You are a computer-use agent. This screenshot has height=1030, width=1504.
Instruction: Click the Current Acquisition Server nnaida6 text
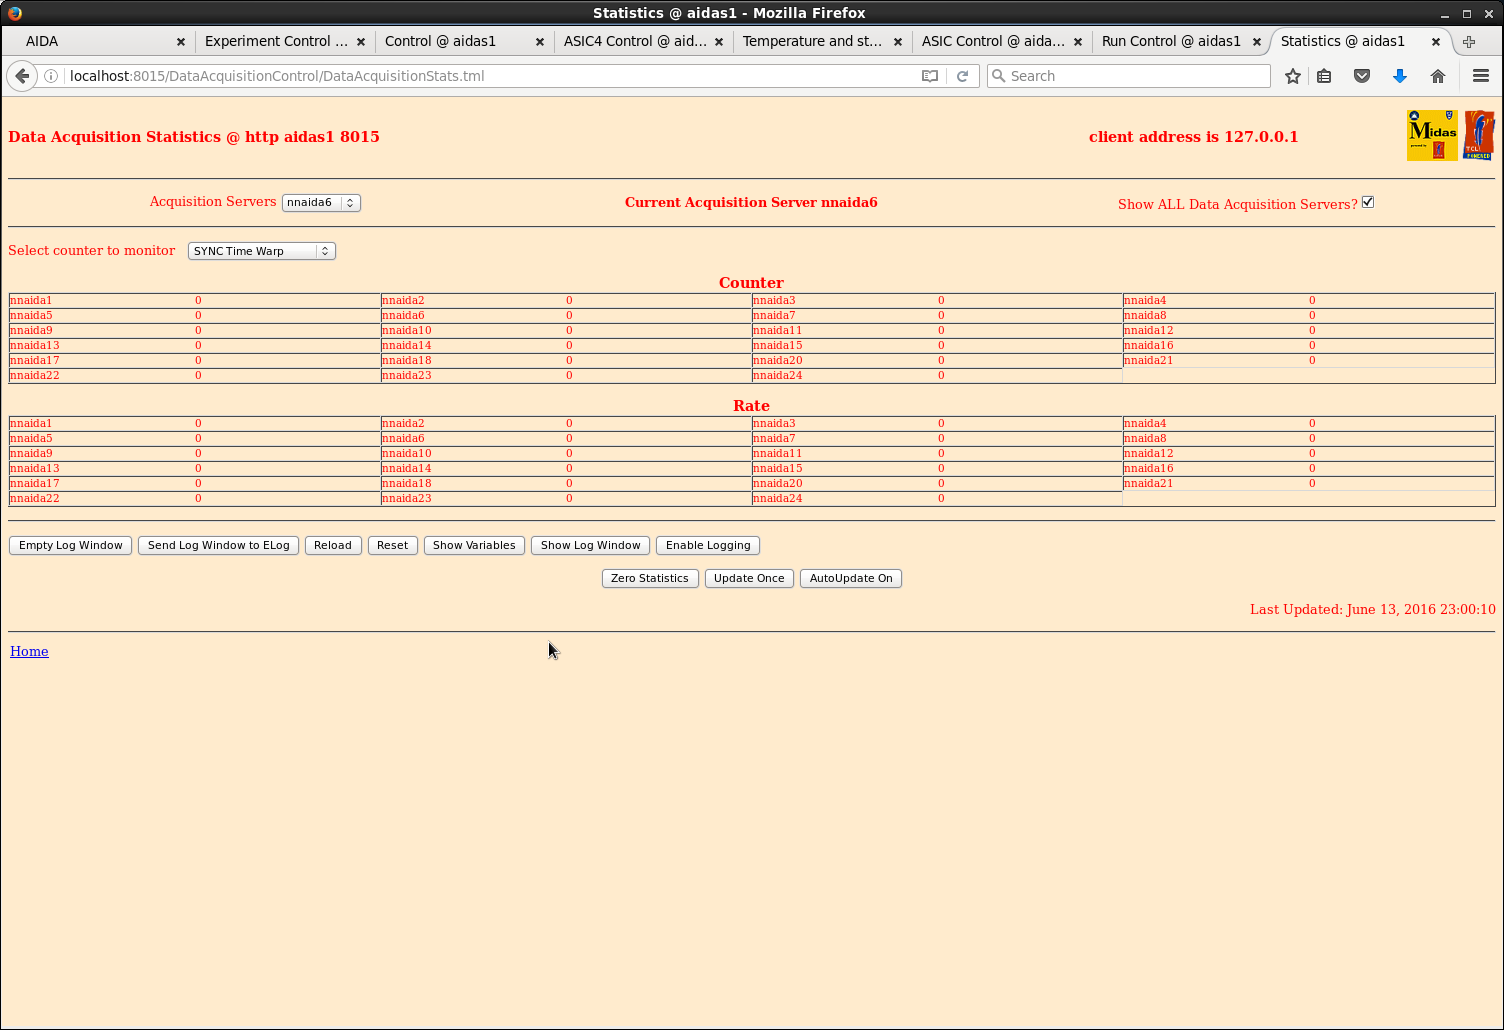coord(751,202)
